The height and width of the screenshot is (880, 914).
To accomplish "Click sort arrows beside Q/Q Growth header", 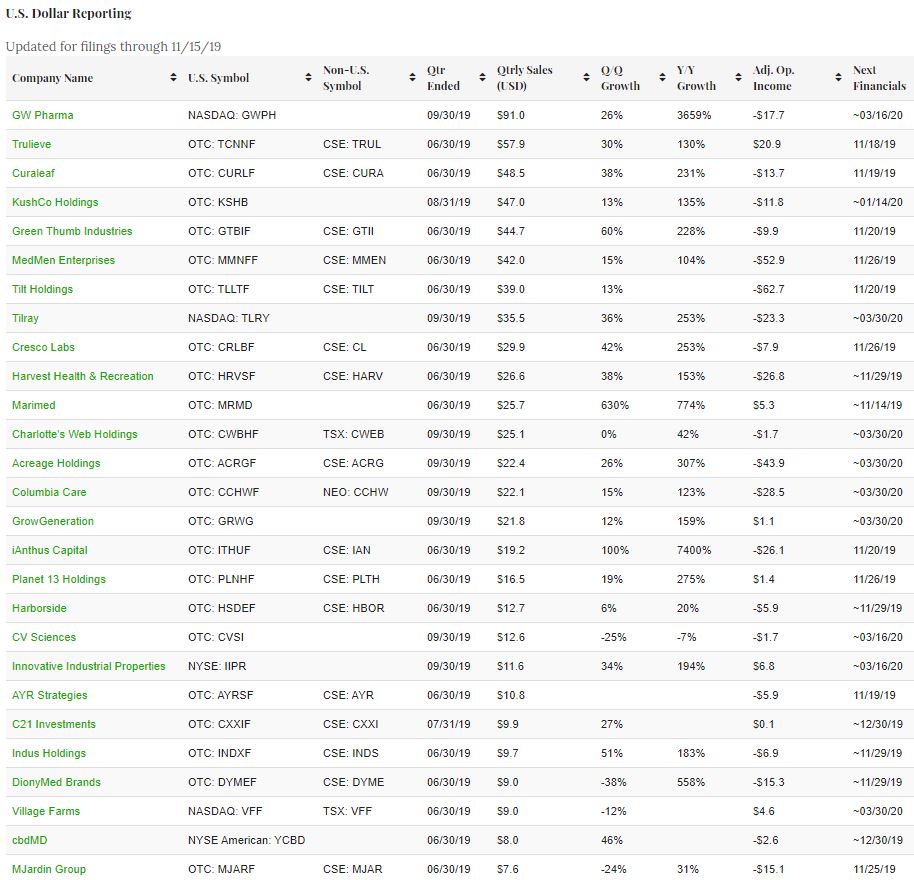I will [x=662, y=78].
